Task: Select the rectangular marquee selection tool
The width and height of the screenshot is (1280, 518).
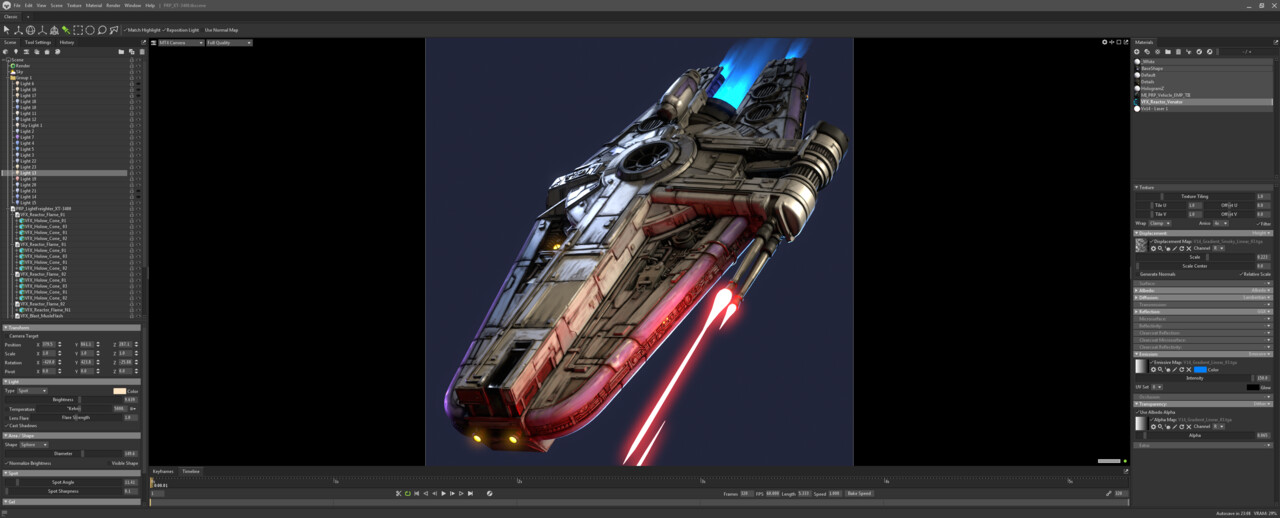Action: [x=78, y=30]
